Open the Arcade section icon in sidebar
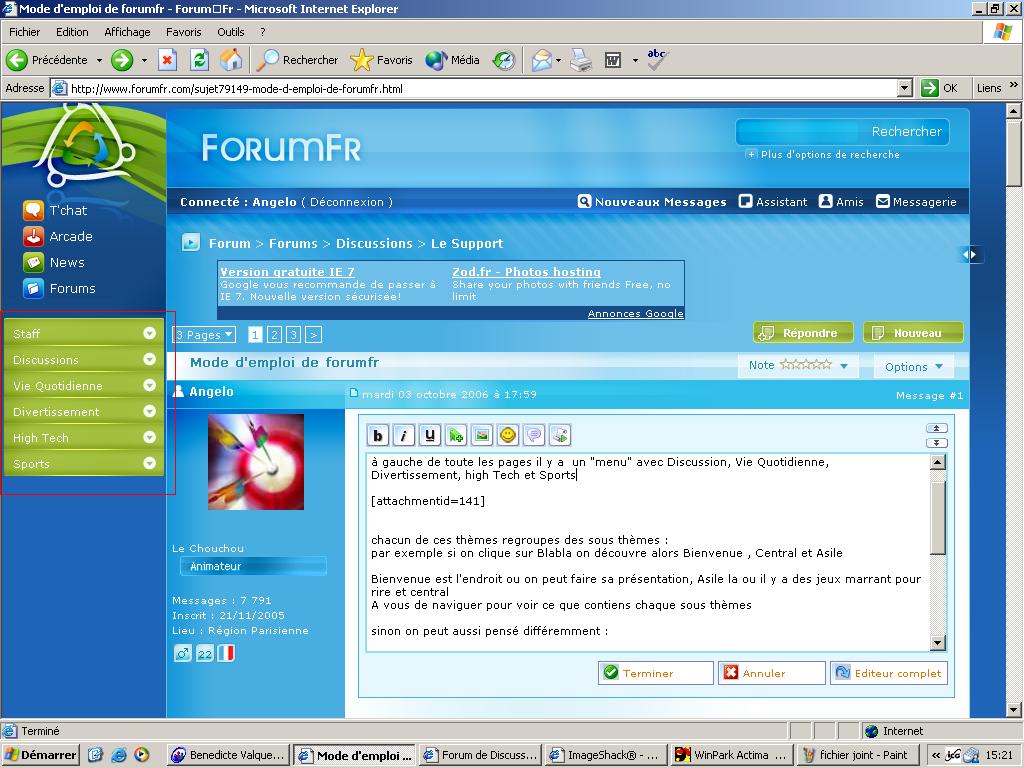This screenshot has height=768, width=1024. (x=34, y=237)
